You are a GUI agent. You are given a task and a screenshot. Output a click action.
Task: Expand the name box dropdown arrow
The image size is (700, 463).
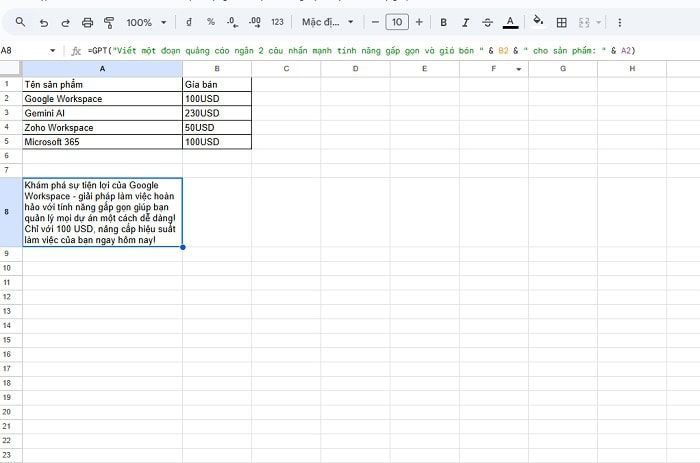coord(53,50)
